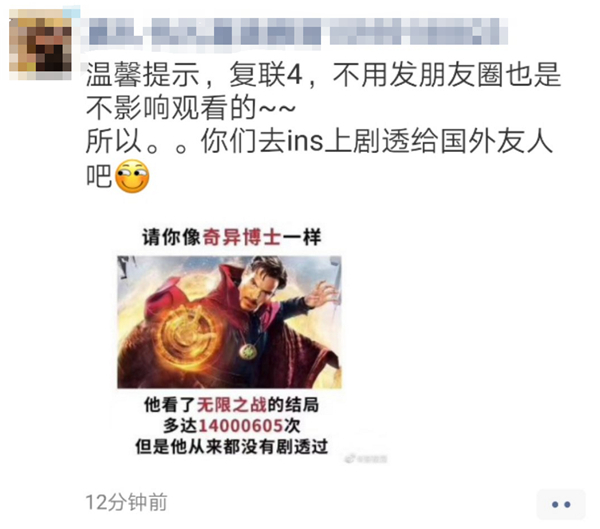Click the glowing orange mandala shield

[185, 334]
